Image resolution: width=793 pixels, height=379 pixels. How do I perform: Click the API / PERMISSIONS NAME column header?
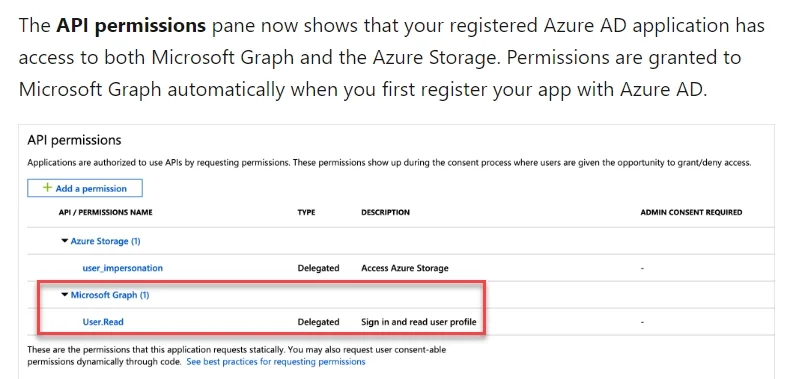[x=105, y=213]
